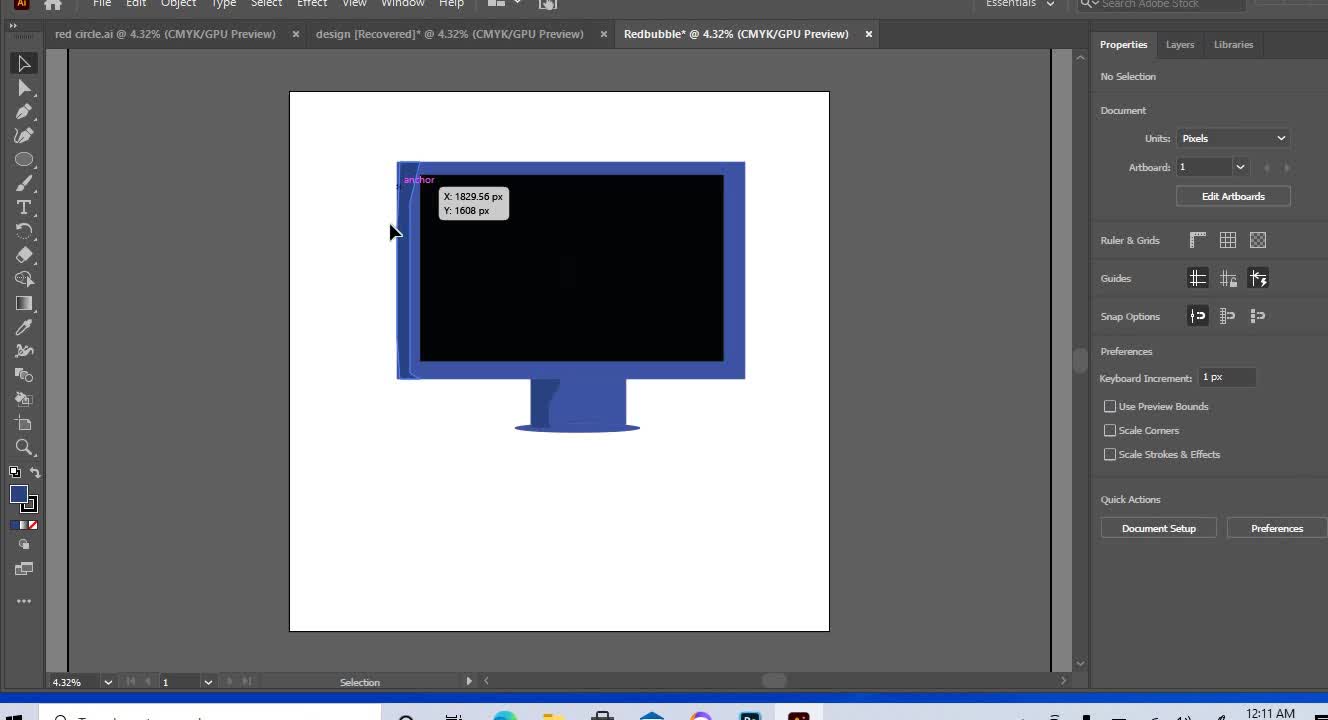Open the Effect menu
This screenshot has width=1328, height=720.
pyautogui.click(x=312, y=4)
